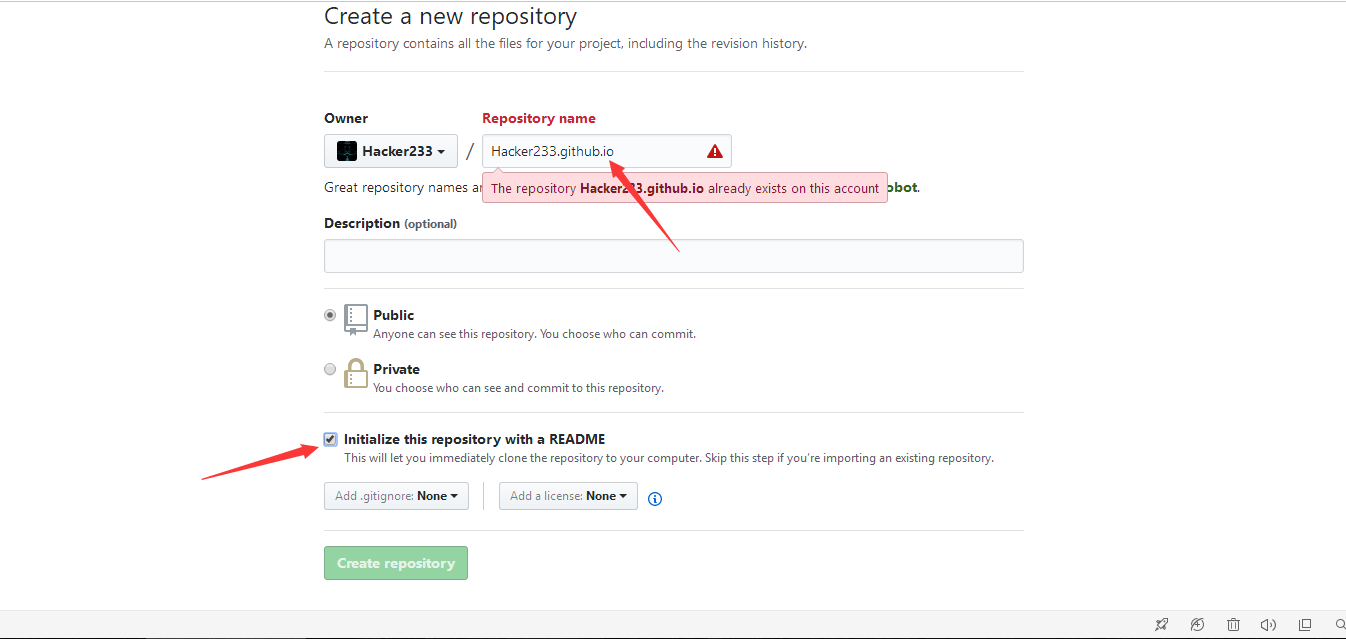Click the Hacker233 owner avatar image
1346x639 pixels.
tap(346, 151)
